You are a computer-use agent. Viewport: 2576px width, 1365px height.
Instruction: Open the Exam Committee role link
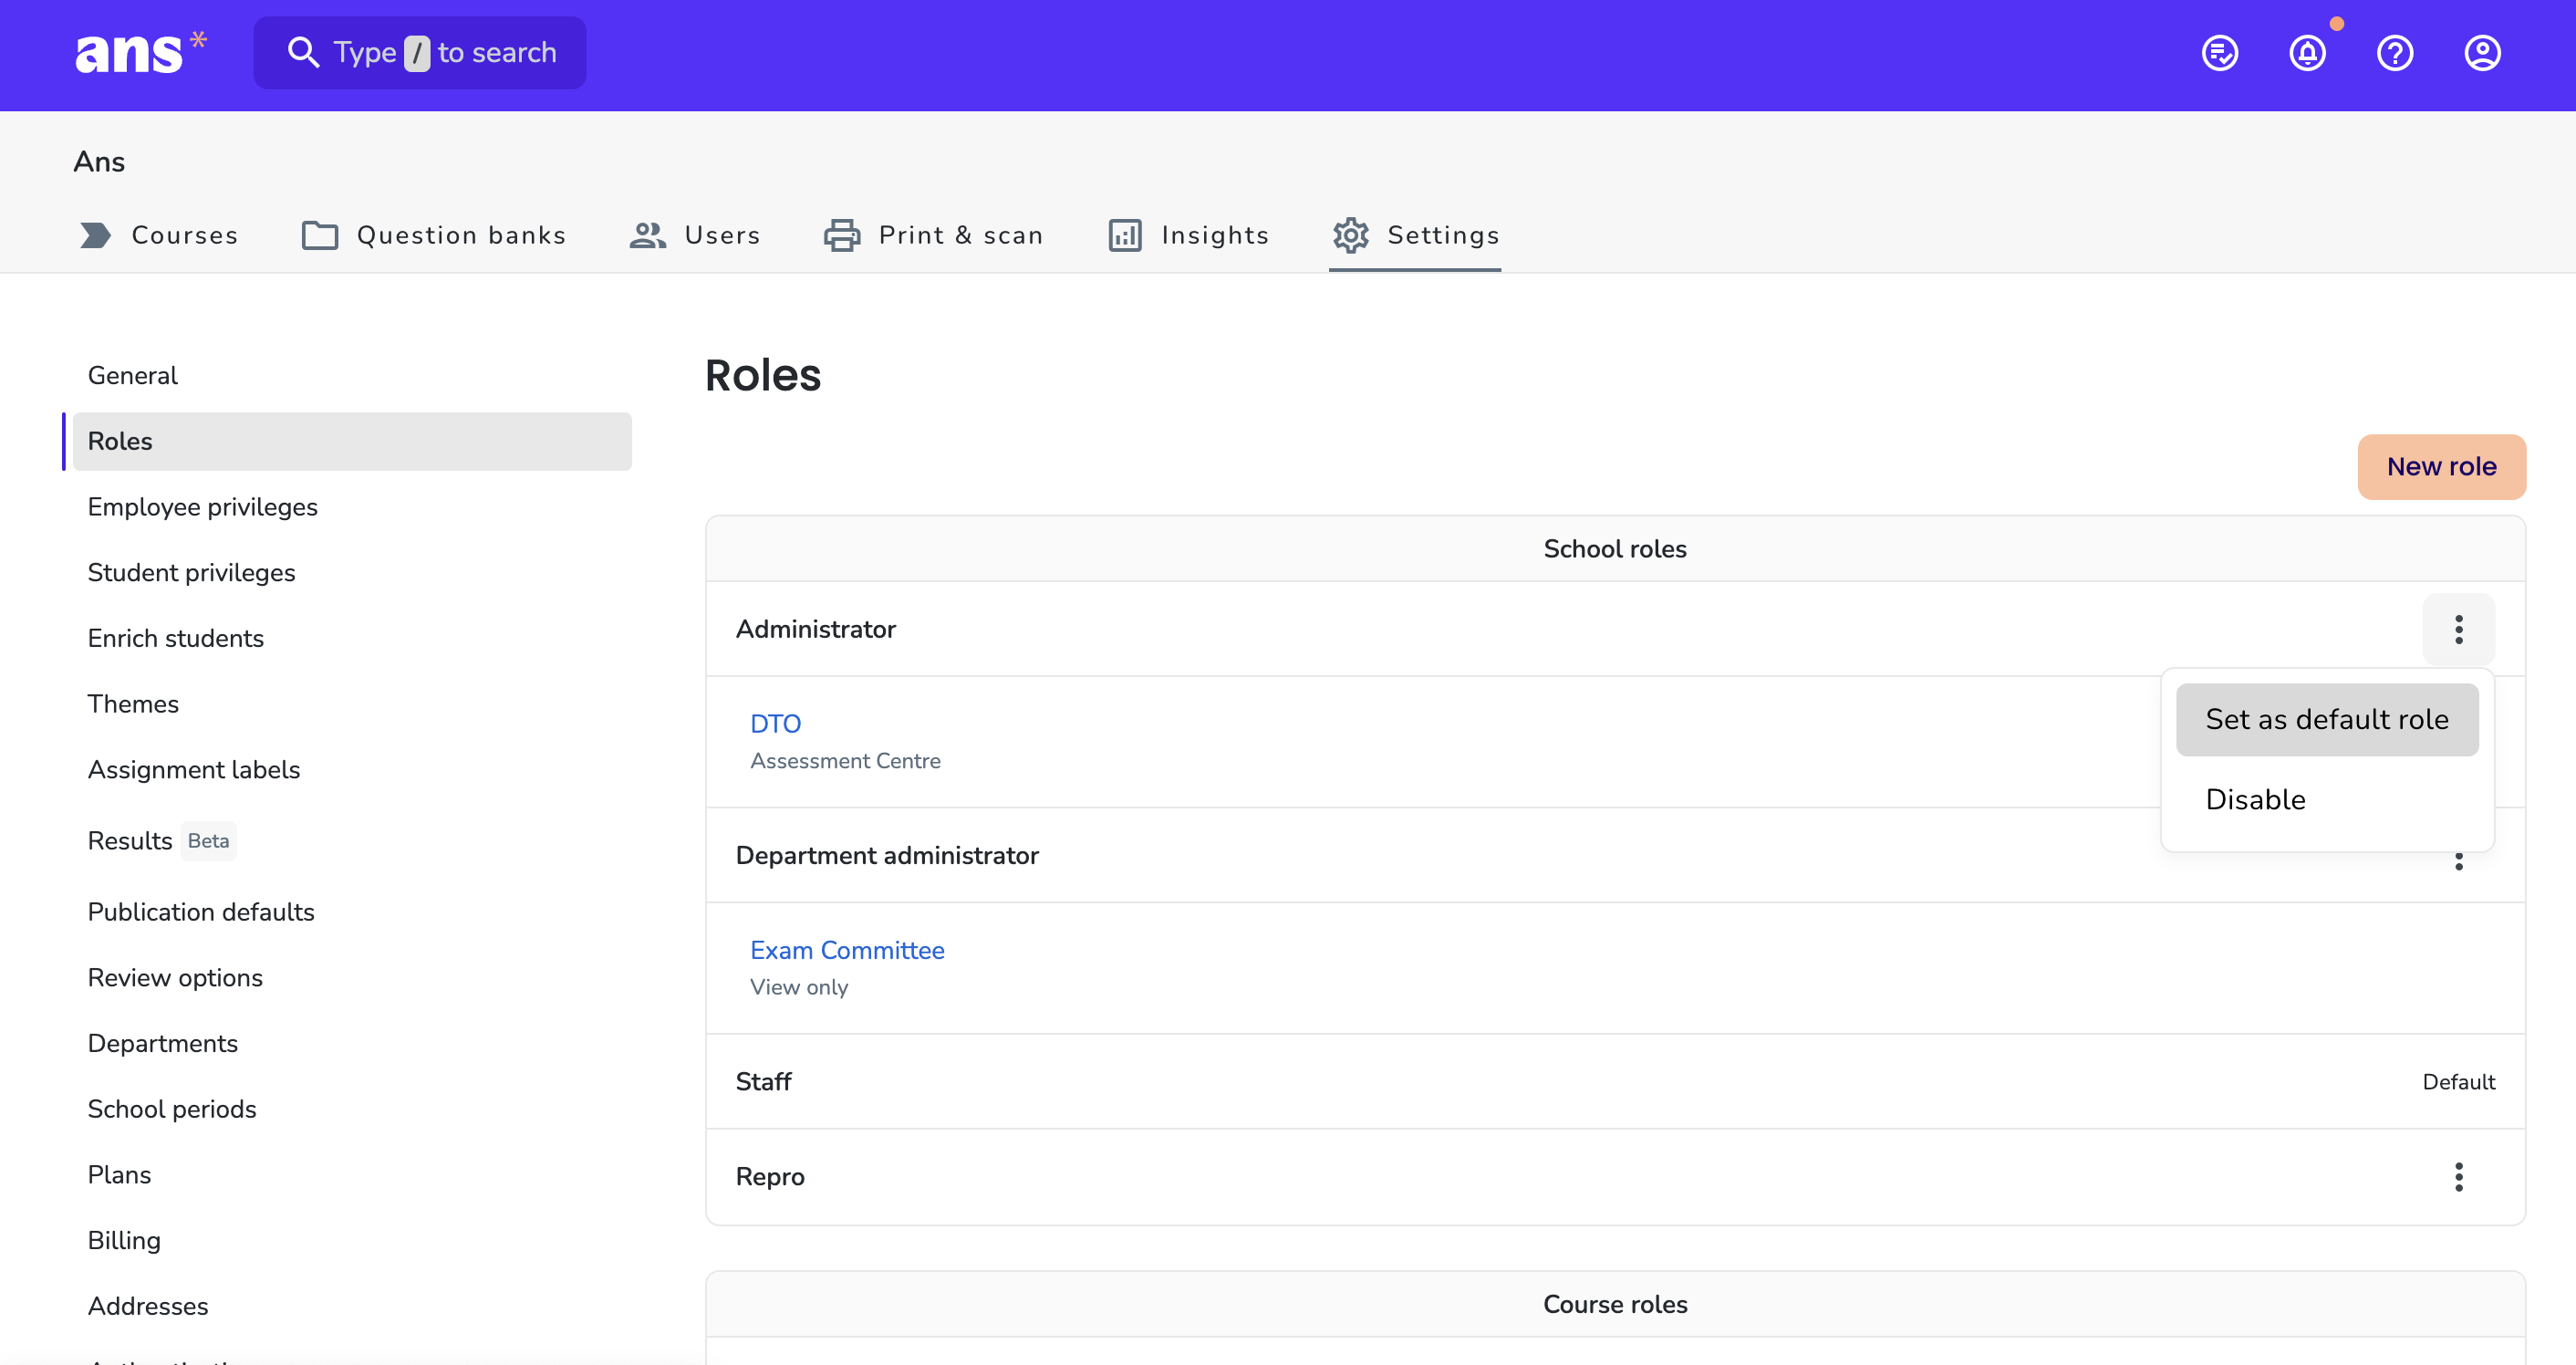pos(847,950)
